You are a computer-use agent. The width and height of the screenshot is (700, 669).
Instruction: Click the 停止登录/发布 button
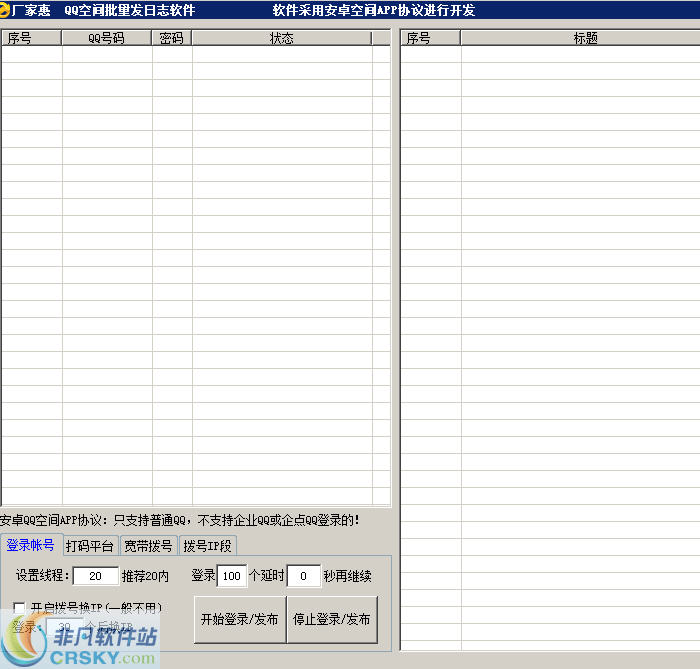(x=332, y=619)
